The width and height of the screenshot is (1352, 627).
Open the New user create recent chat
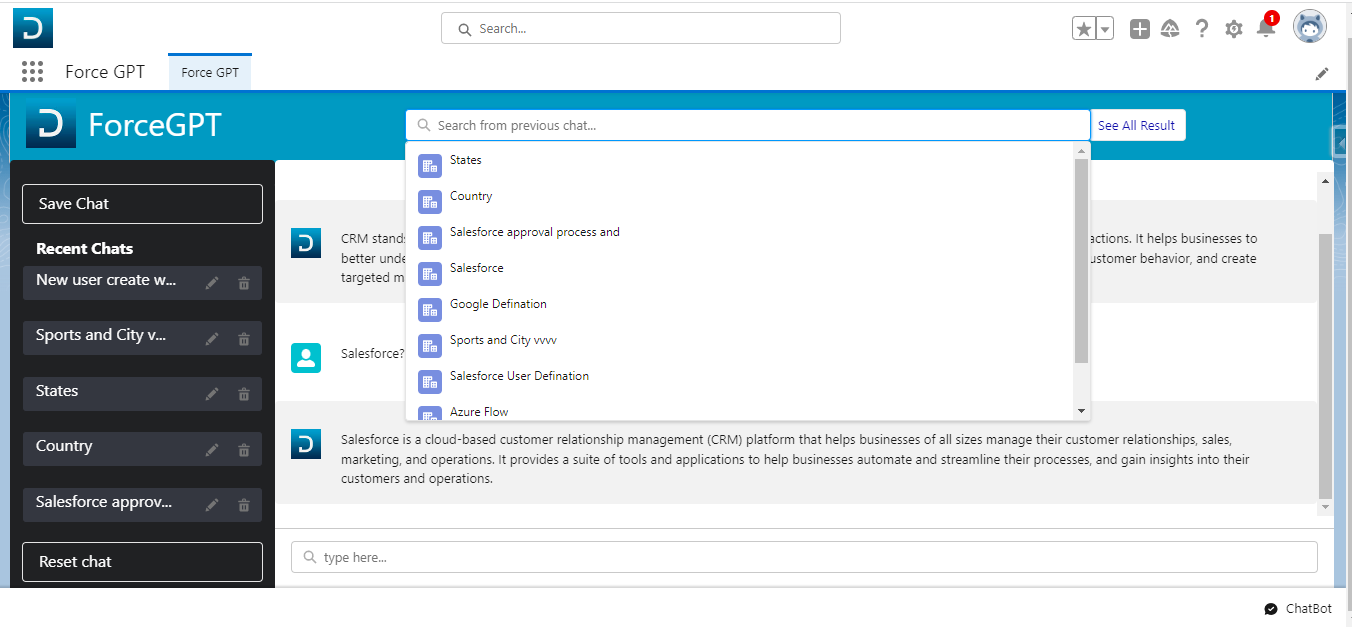(106, 280)
